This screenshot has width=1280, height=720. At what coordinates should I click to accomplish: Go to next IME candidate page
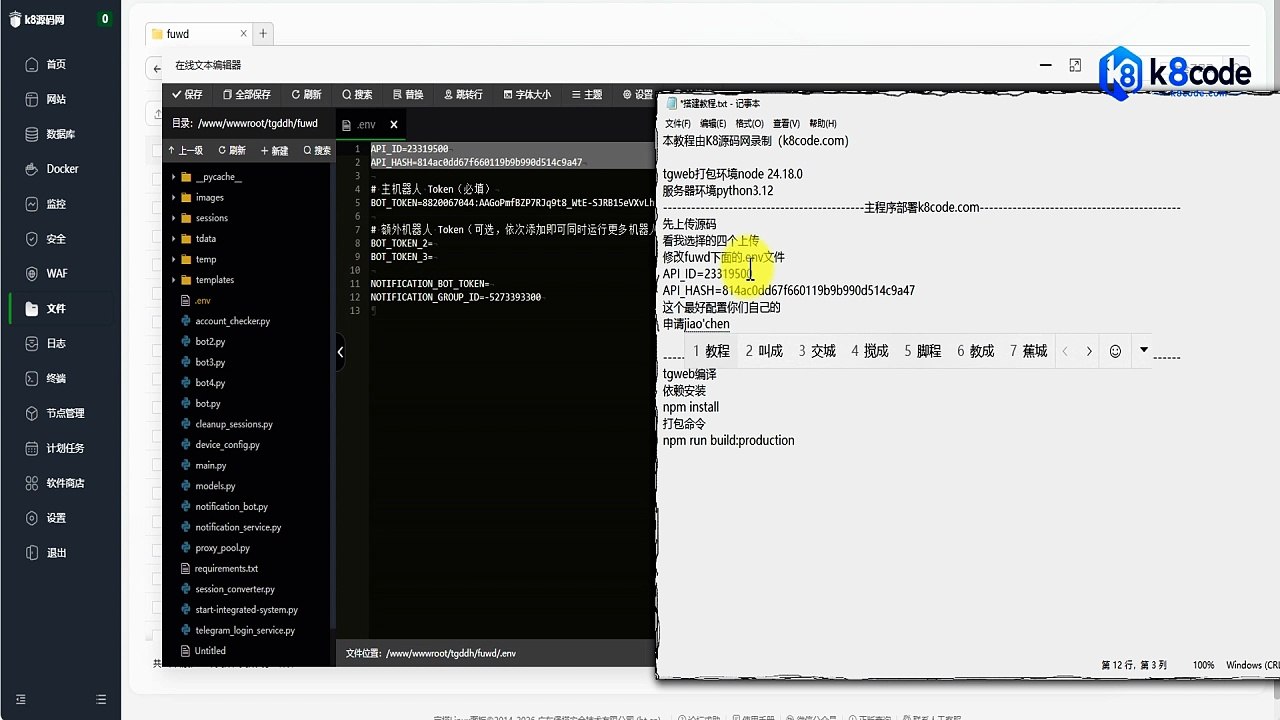pyautogui.click(x=1089, y=352)
